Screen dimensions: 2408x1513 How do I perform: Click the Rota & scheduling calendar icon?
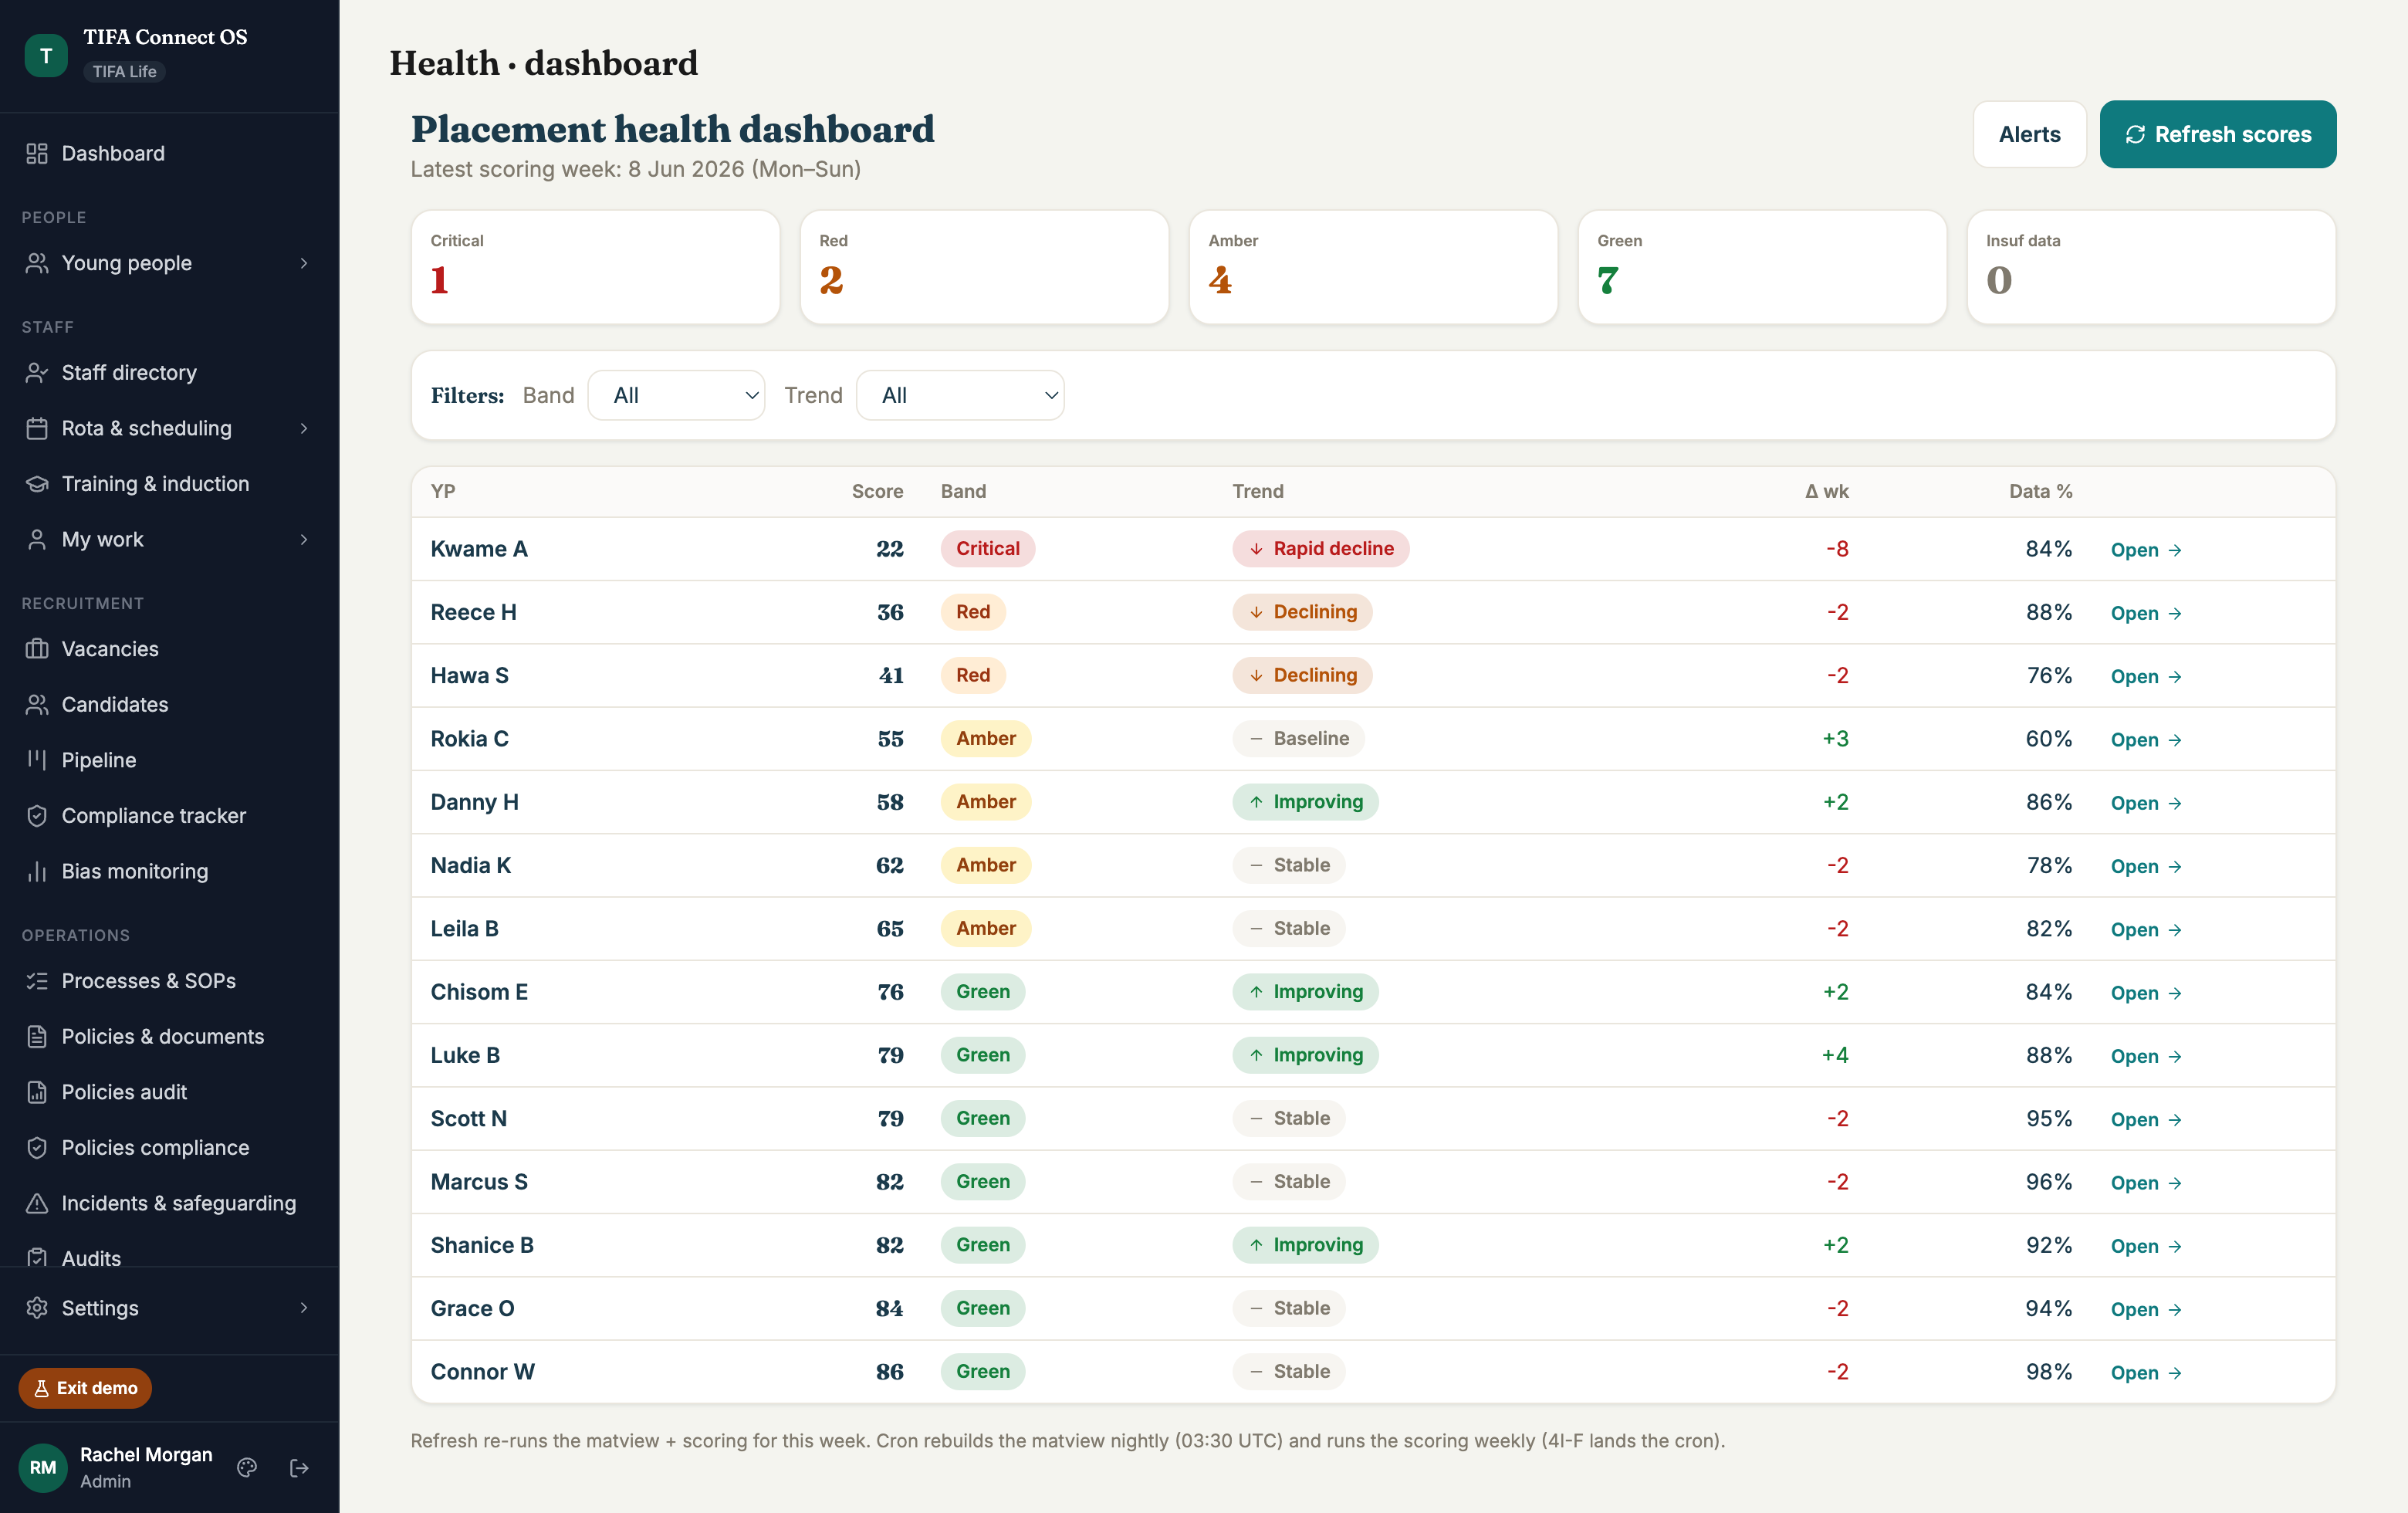[x=37, y=428]
